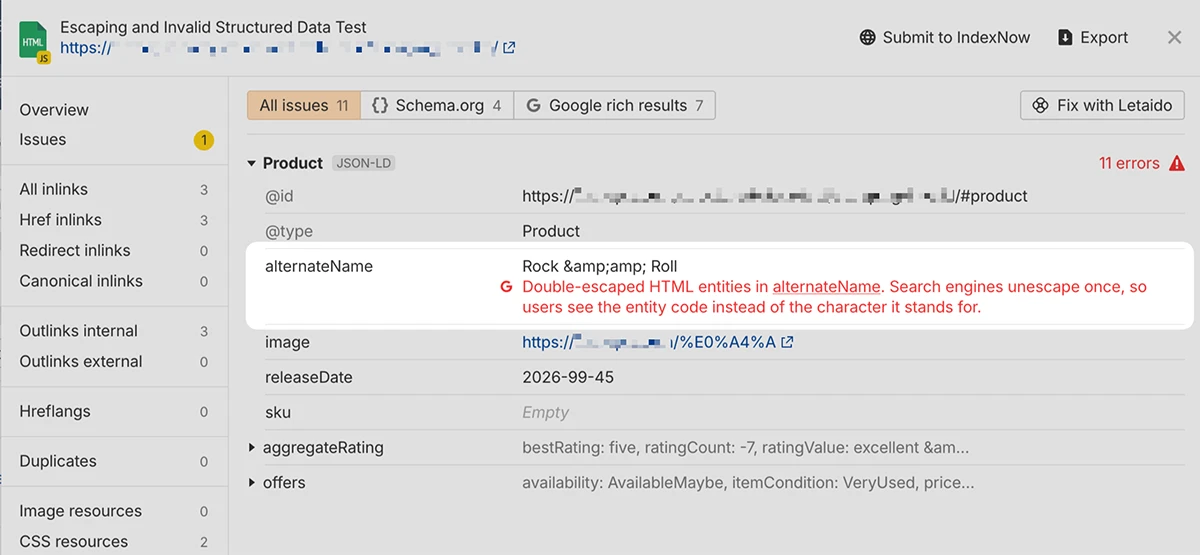Click the JSON-LD badge
This screenshot has height=555, width=1200.
(x=364, y=163)
